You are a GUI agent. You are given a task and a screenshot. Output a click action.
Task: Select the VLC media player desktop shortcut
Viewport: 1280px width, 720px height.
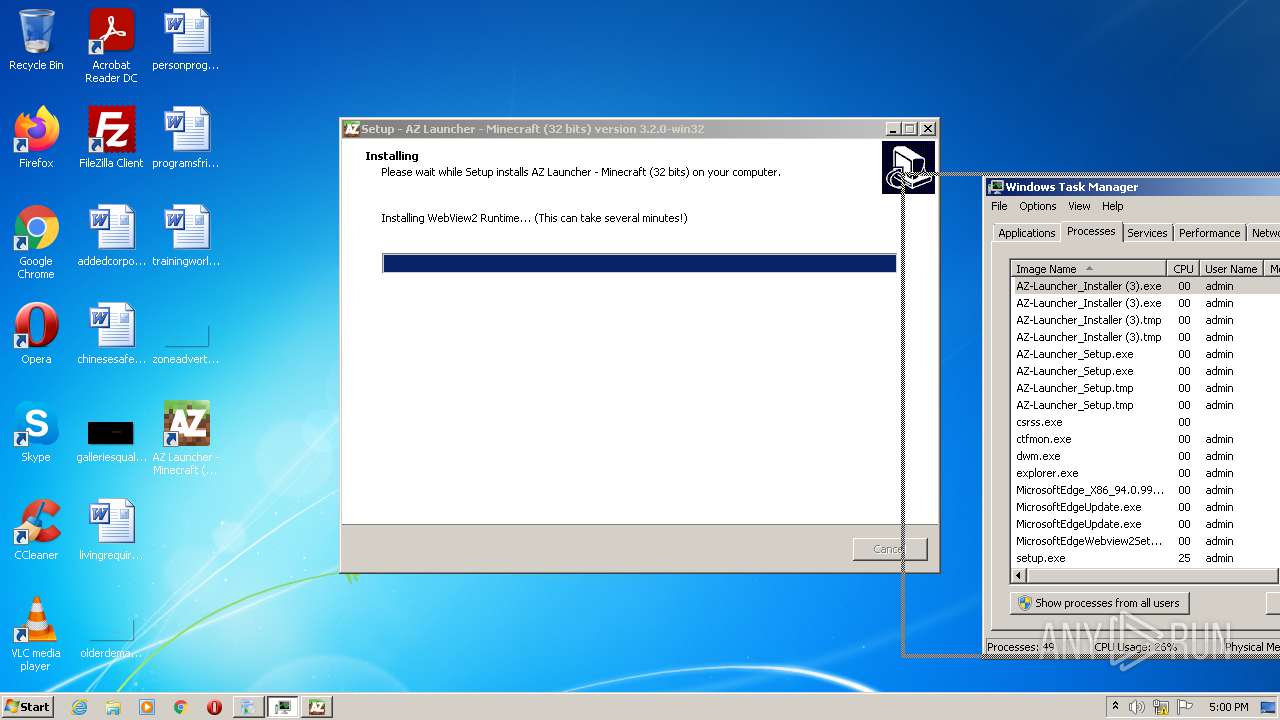(x=36, y=634)
